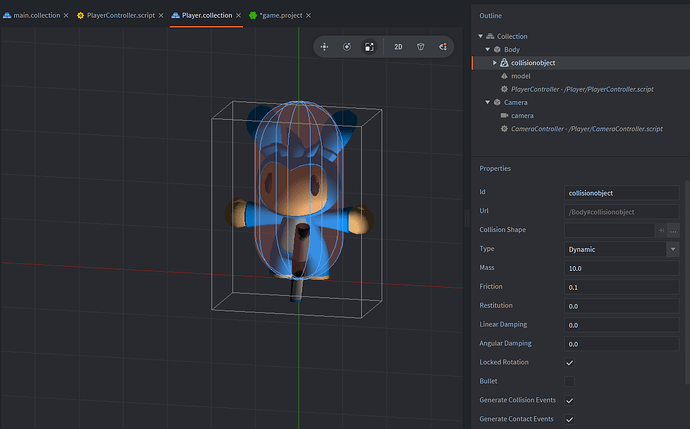The width and height of the screenshot is (690, 429).
Task: Select the Scale tool in viewport toolbar
Action: coord(369,47)
